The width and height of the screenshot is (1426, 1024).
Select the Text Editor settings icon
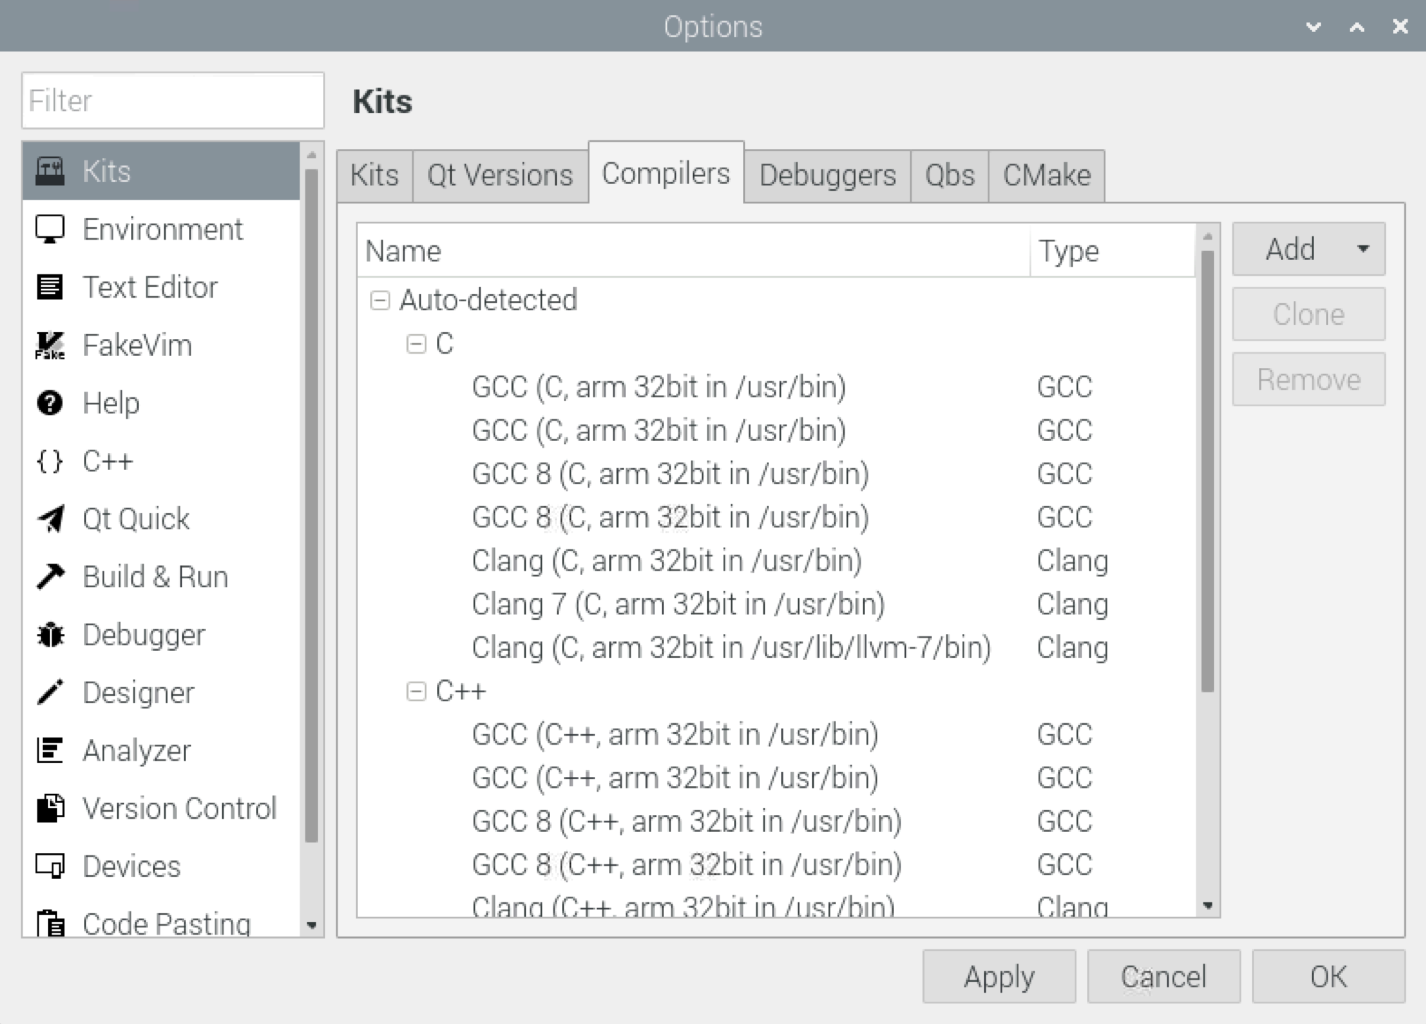(51, 287)
